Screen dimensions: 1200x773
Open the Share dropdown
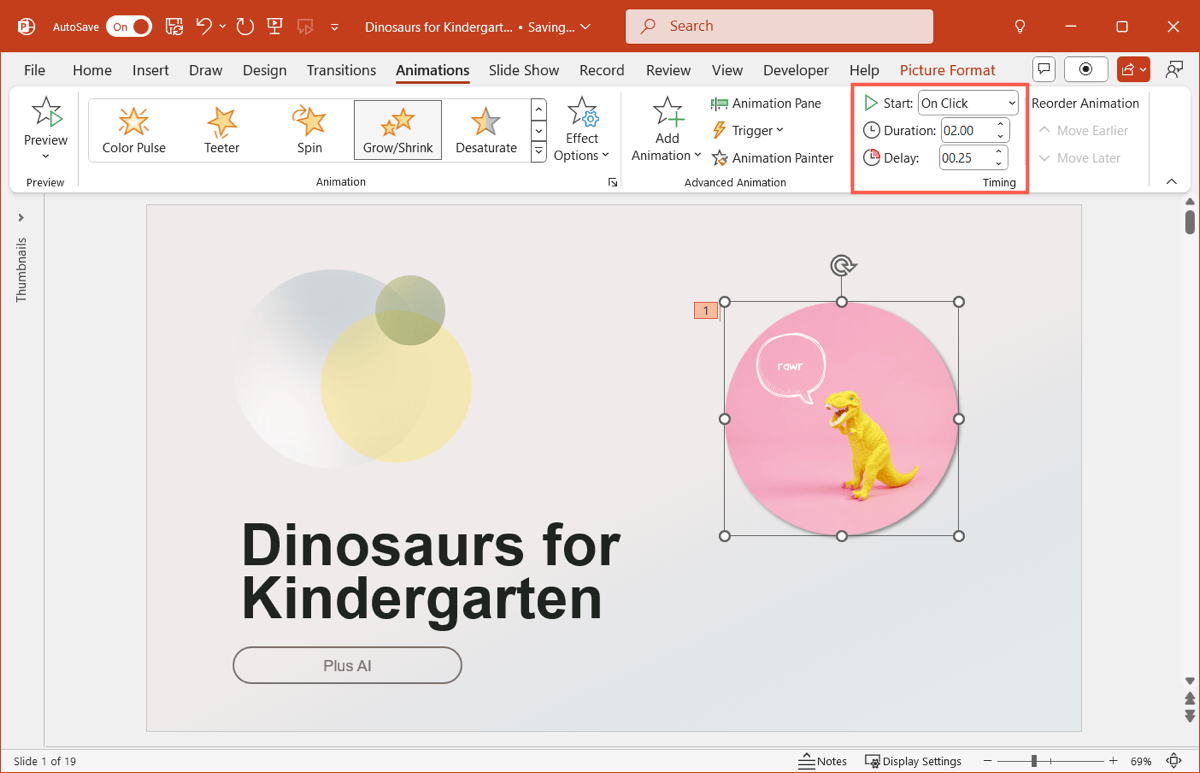pyautogui.click(x=1134, y=69)
